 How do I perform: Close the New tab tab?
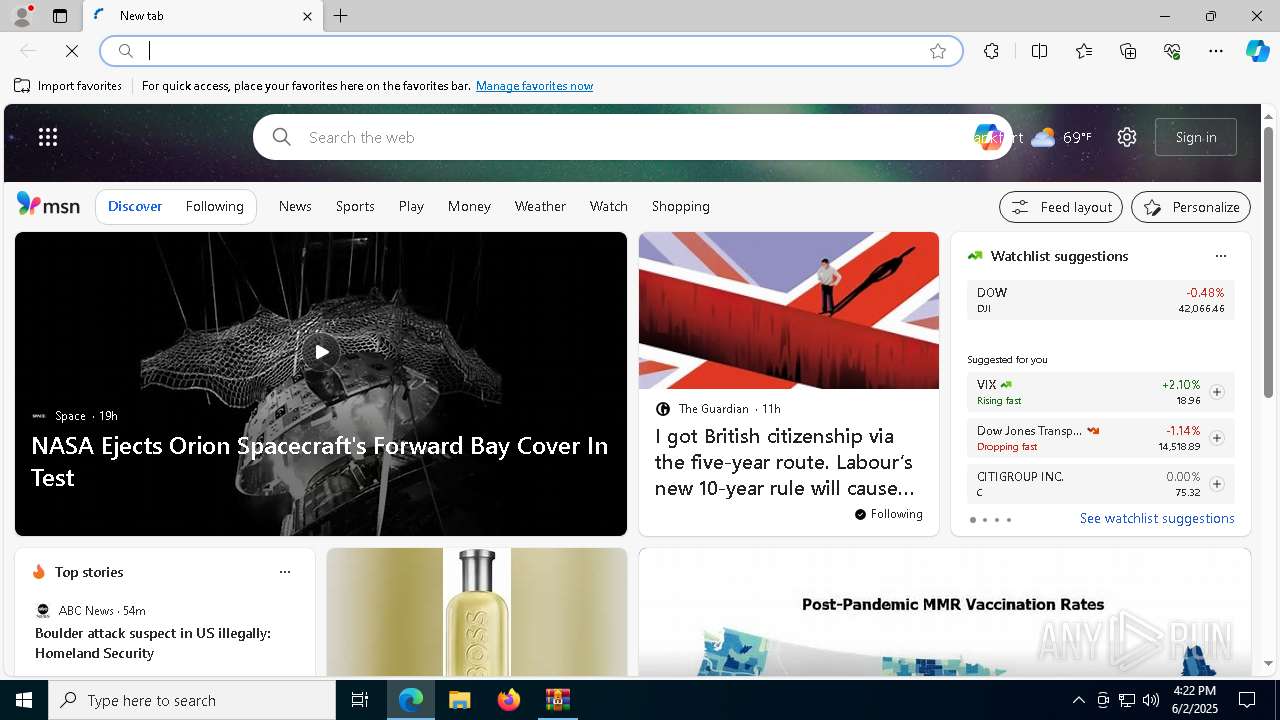pos(307,16)
